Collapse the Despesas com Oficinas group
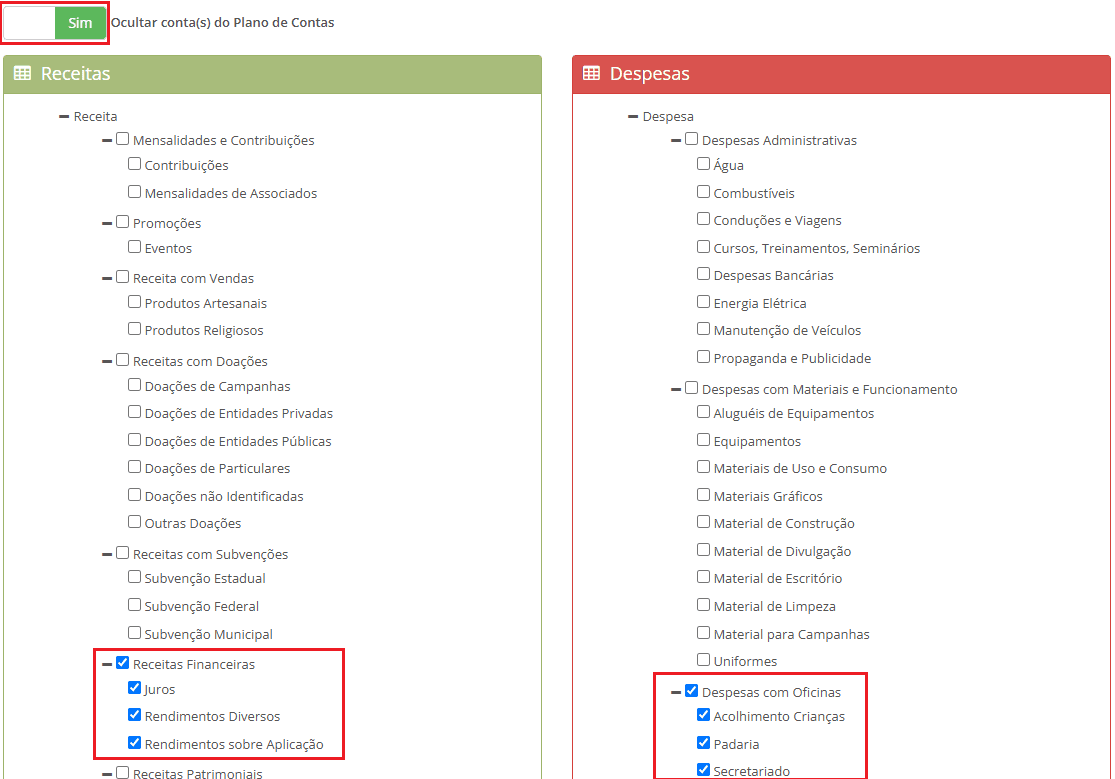1115x779 pixels. point(676,692)
